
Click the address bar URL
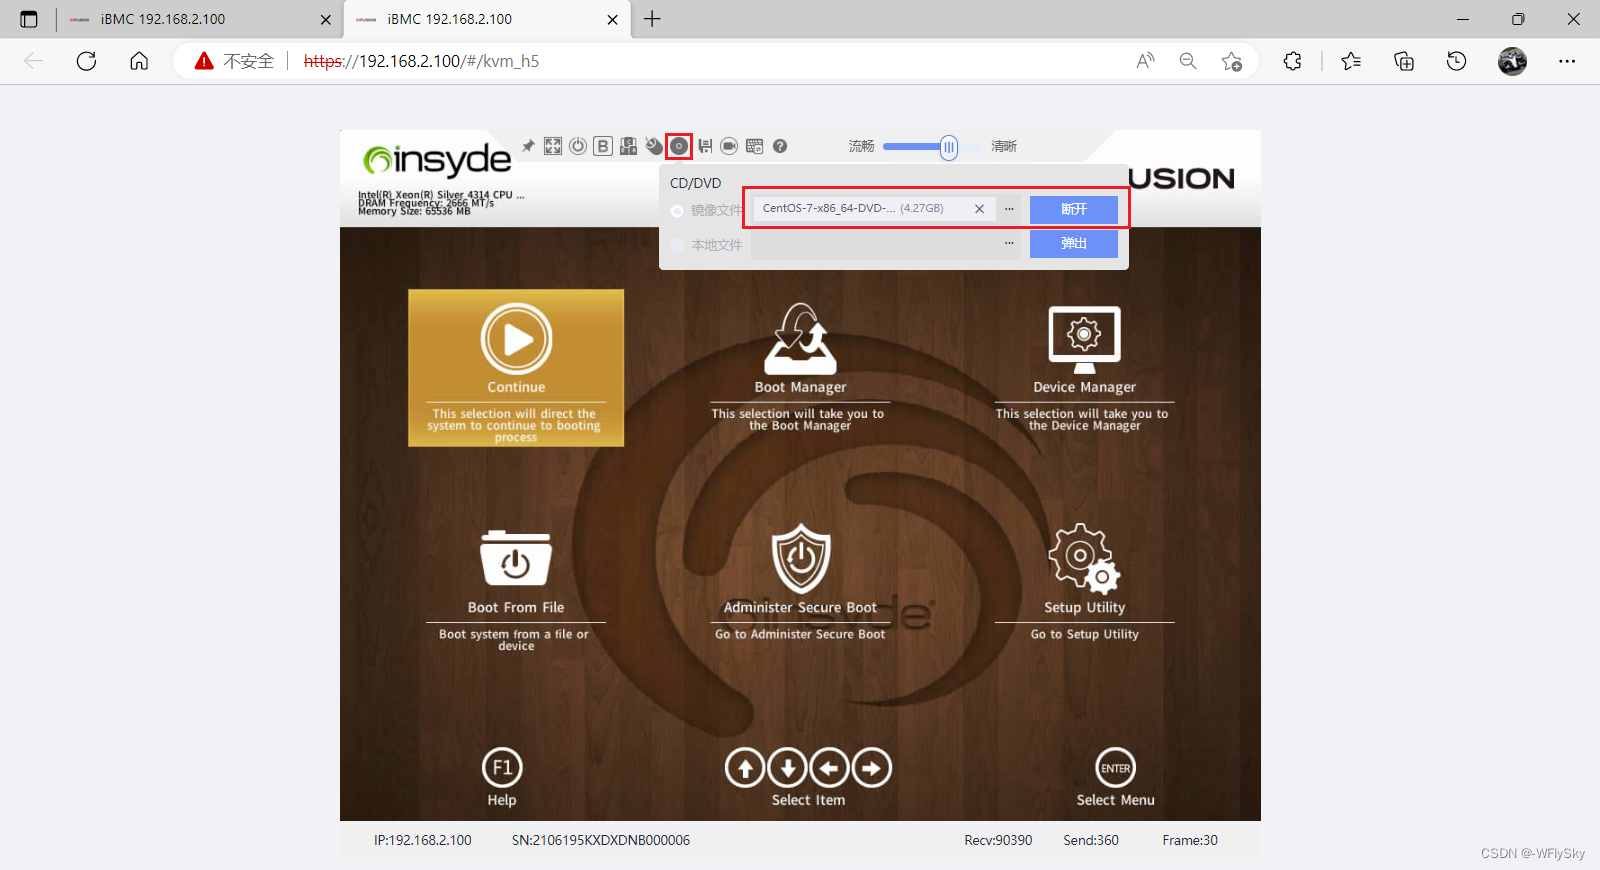(421, 61)
